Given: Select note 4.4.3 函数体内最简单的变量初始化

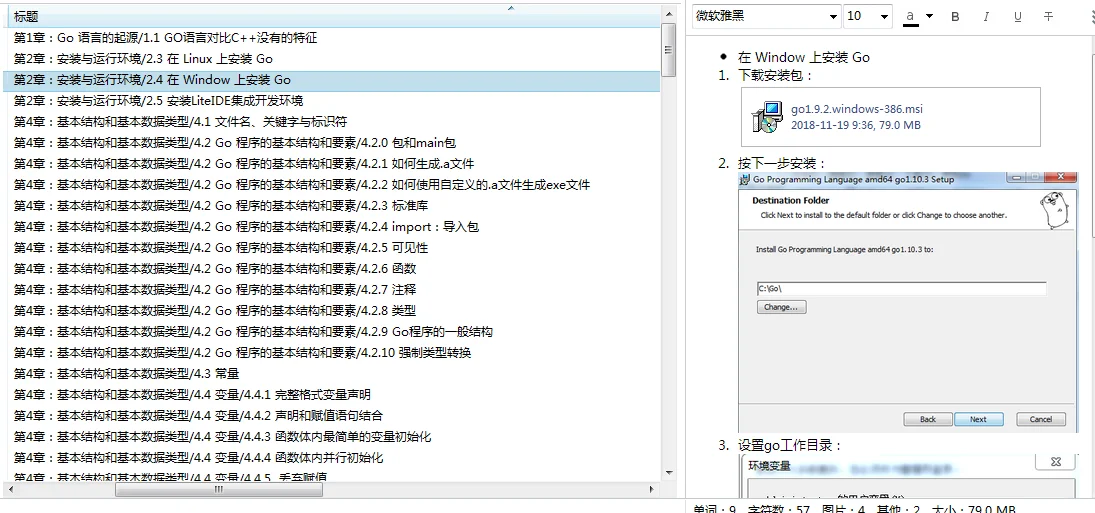Looking at the screenshot, I should click(x=333, y=437).
